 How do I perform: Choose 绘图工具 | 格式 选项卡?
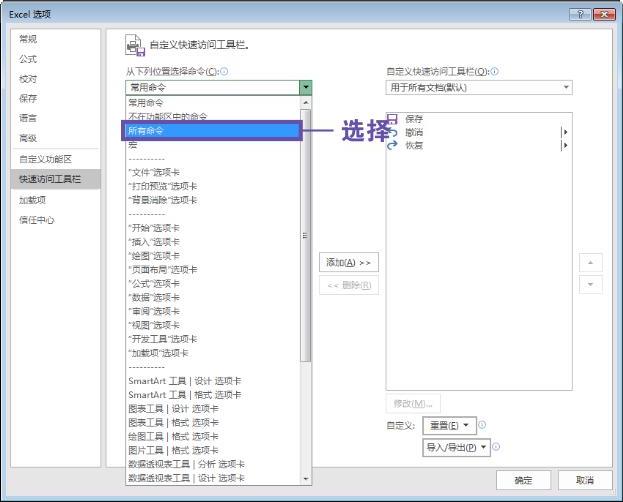pos(213,436)
